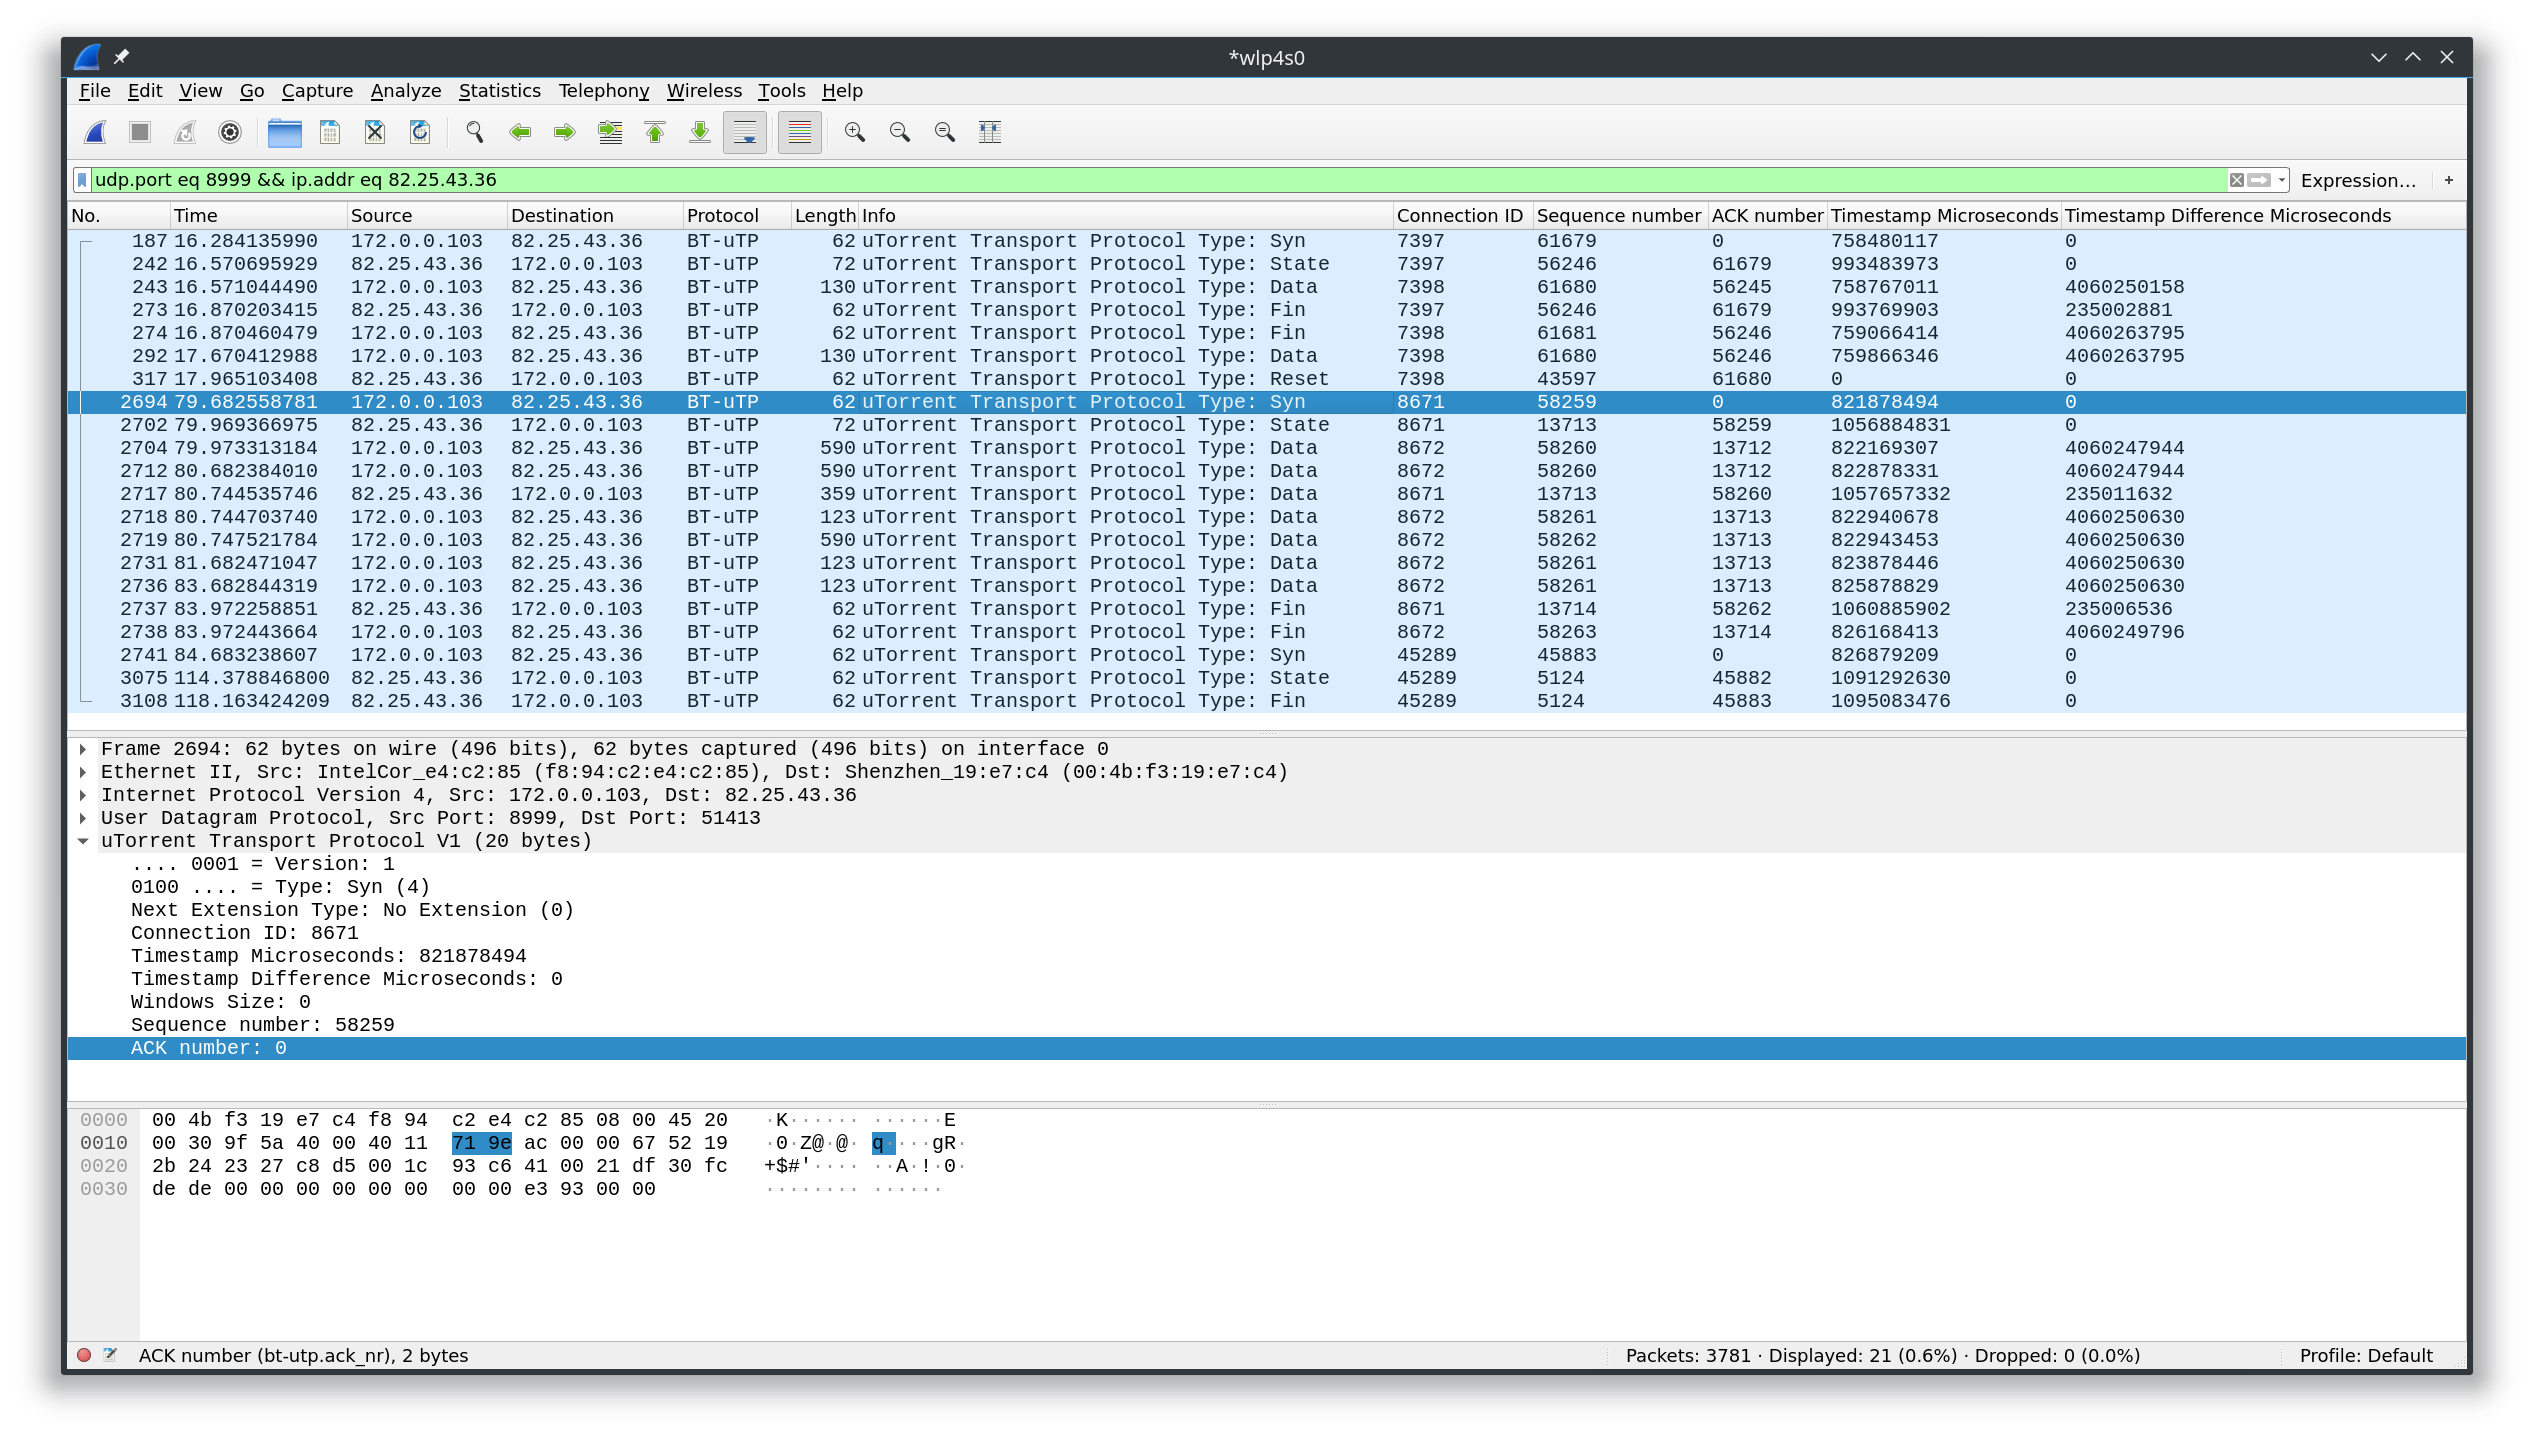The height and width of the screenshot is (1436, 2534).
Task: Go to first packet arrow icon
Action: 655,132
